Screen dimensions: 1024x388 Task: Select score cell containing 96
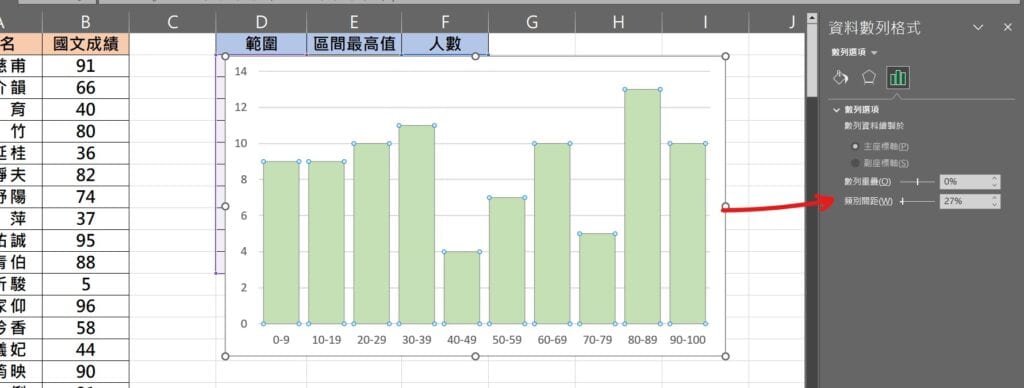86,306
